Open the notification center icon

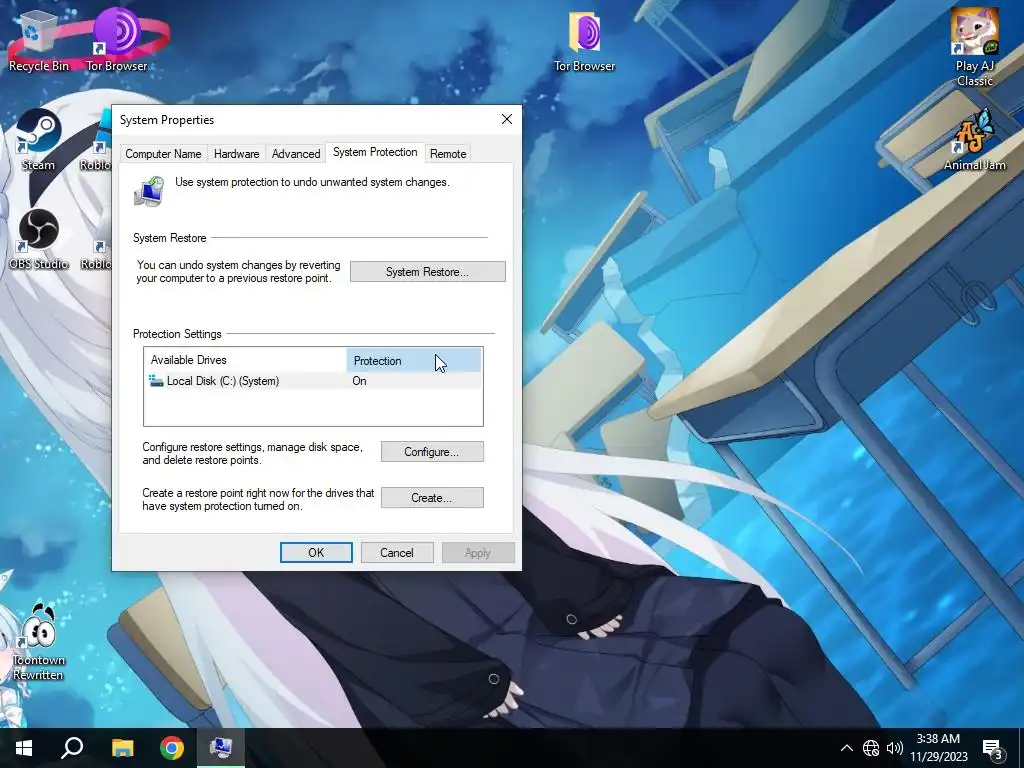pos(993,749)
